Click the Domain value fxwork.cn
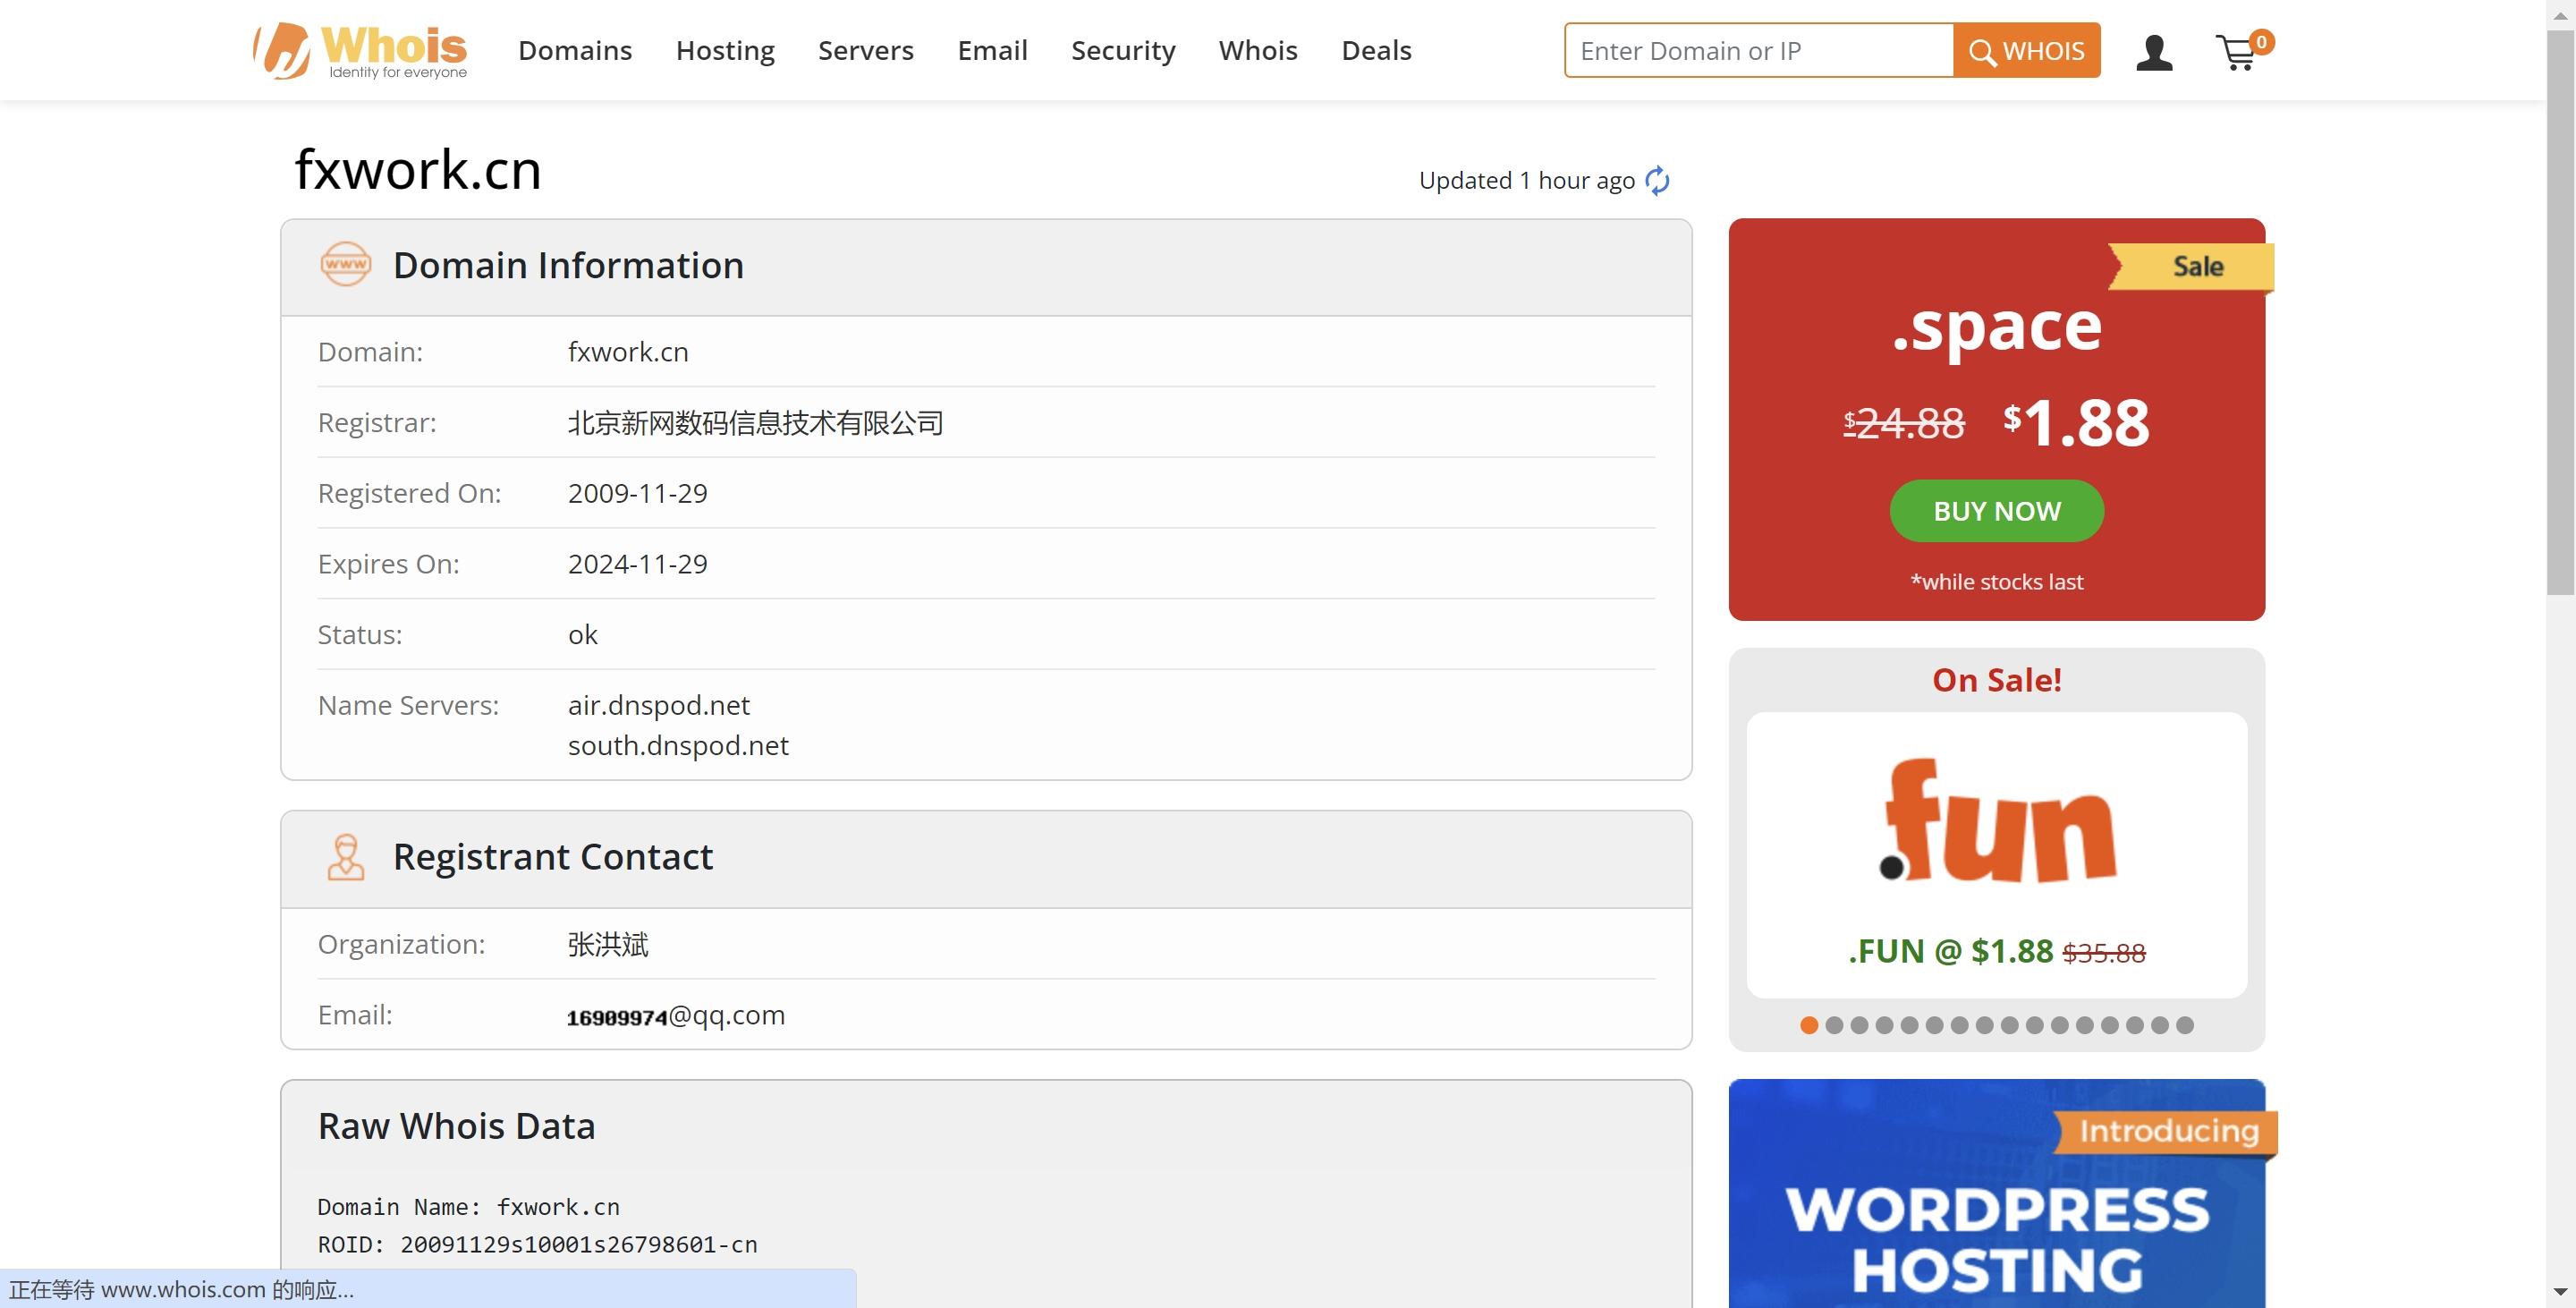2576x1308 pixels. pos(628,352)
